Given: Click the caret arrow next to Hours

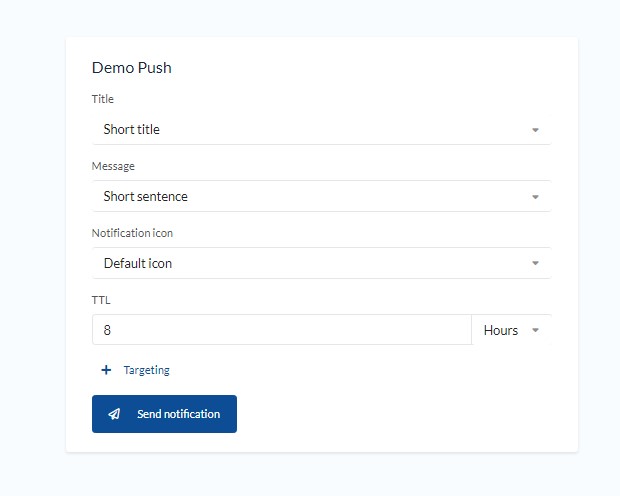Looking at the screenshot, I should pyautogui.click(x=535, y=330).
